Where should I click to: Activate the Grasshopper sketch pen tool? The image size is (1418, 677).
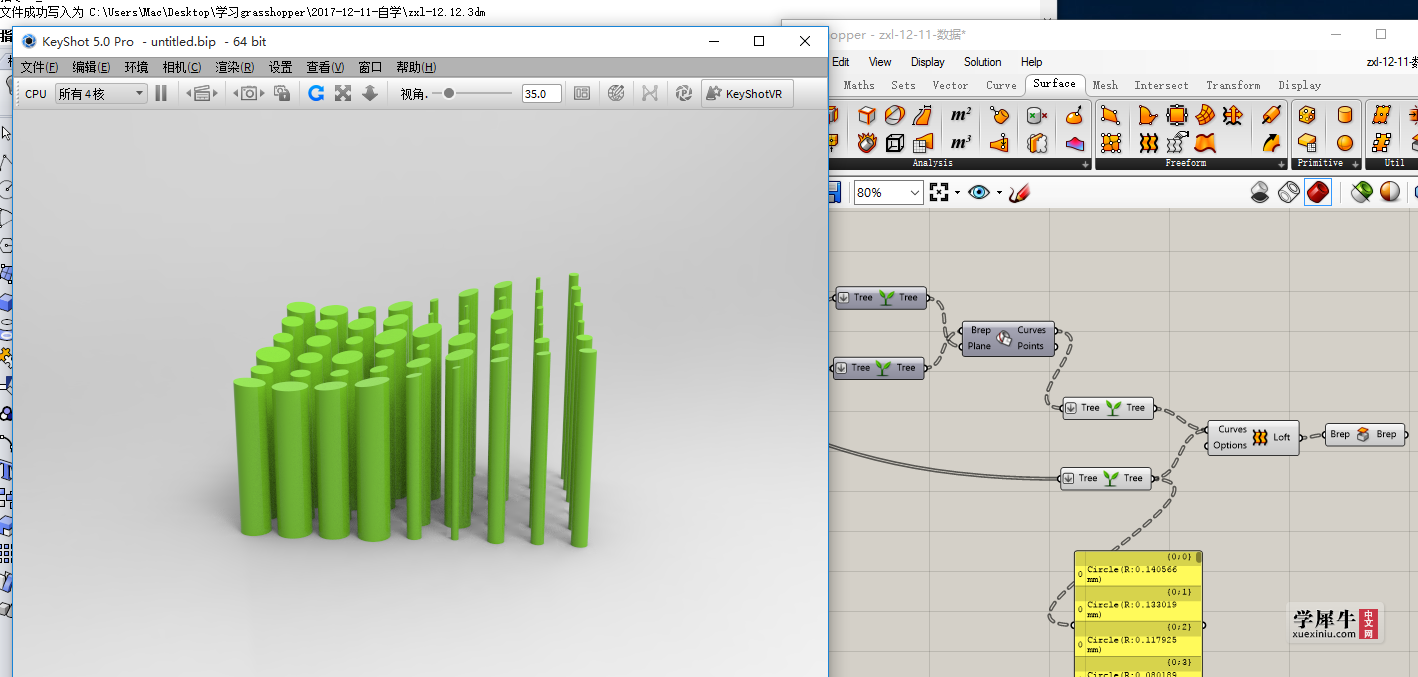pos(1019,192)
